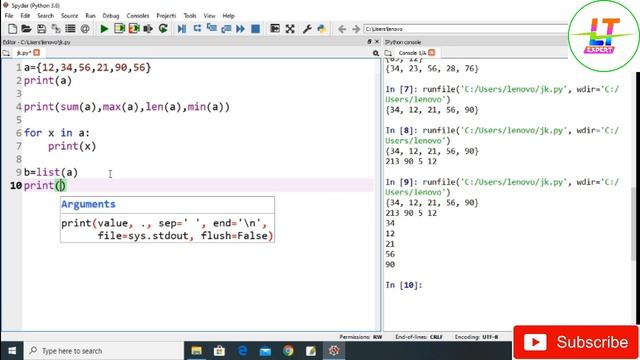The height and width of the screenshot is (360, 640).
Task: Open the Tools menu
Action: (190, 16)
